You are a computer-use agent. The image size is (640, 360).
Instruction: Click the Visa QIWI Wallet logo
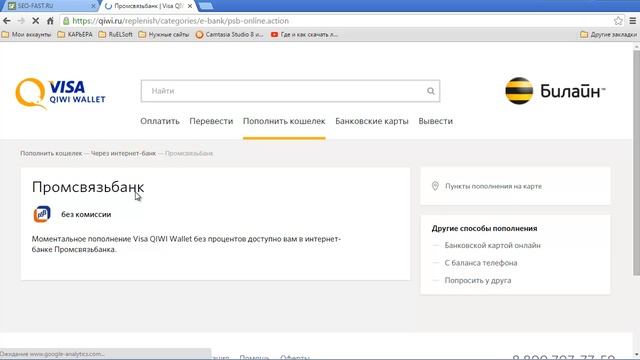pos(60,93)
